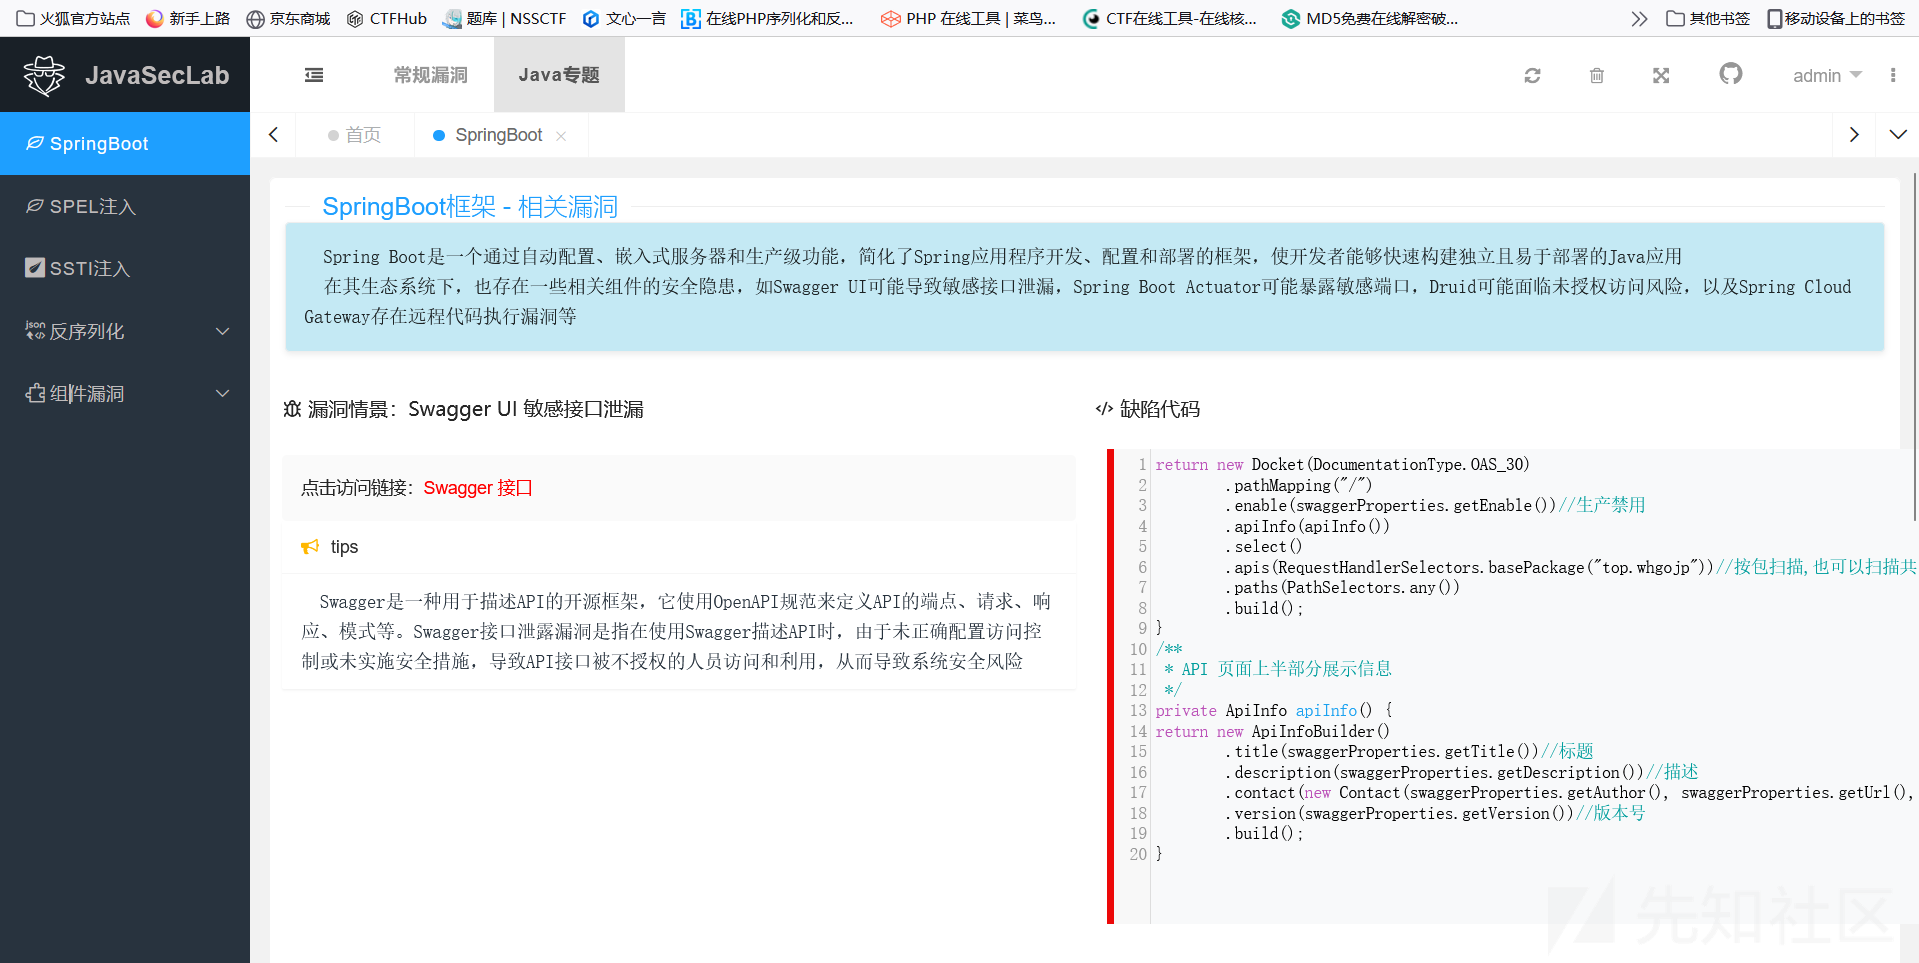Open the 在线PHP序列化和反 bookmark
The width and height of the screenshot is (1919, 963).
point(768,18)
